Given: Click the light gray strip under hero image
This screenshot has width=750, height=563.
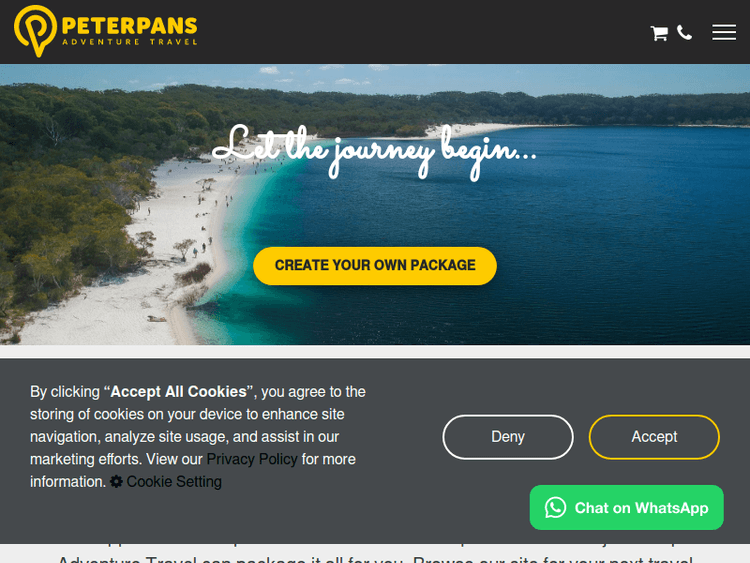Looking at the screenshot, I should point(375,352).
